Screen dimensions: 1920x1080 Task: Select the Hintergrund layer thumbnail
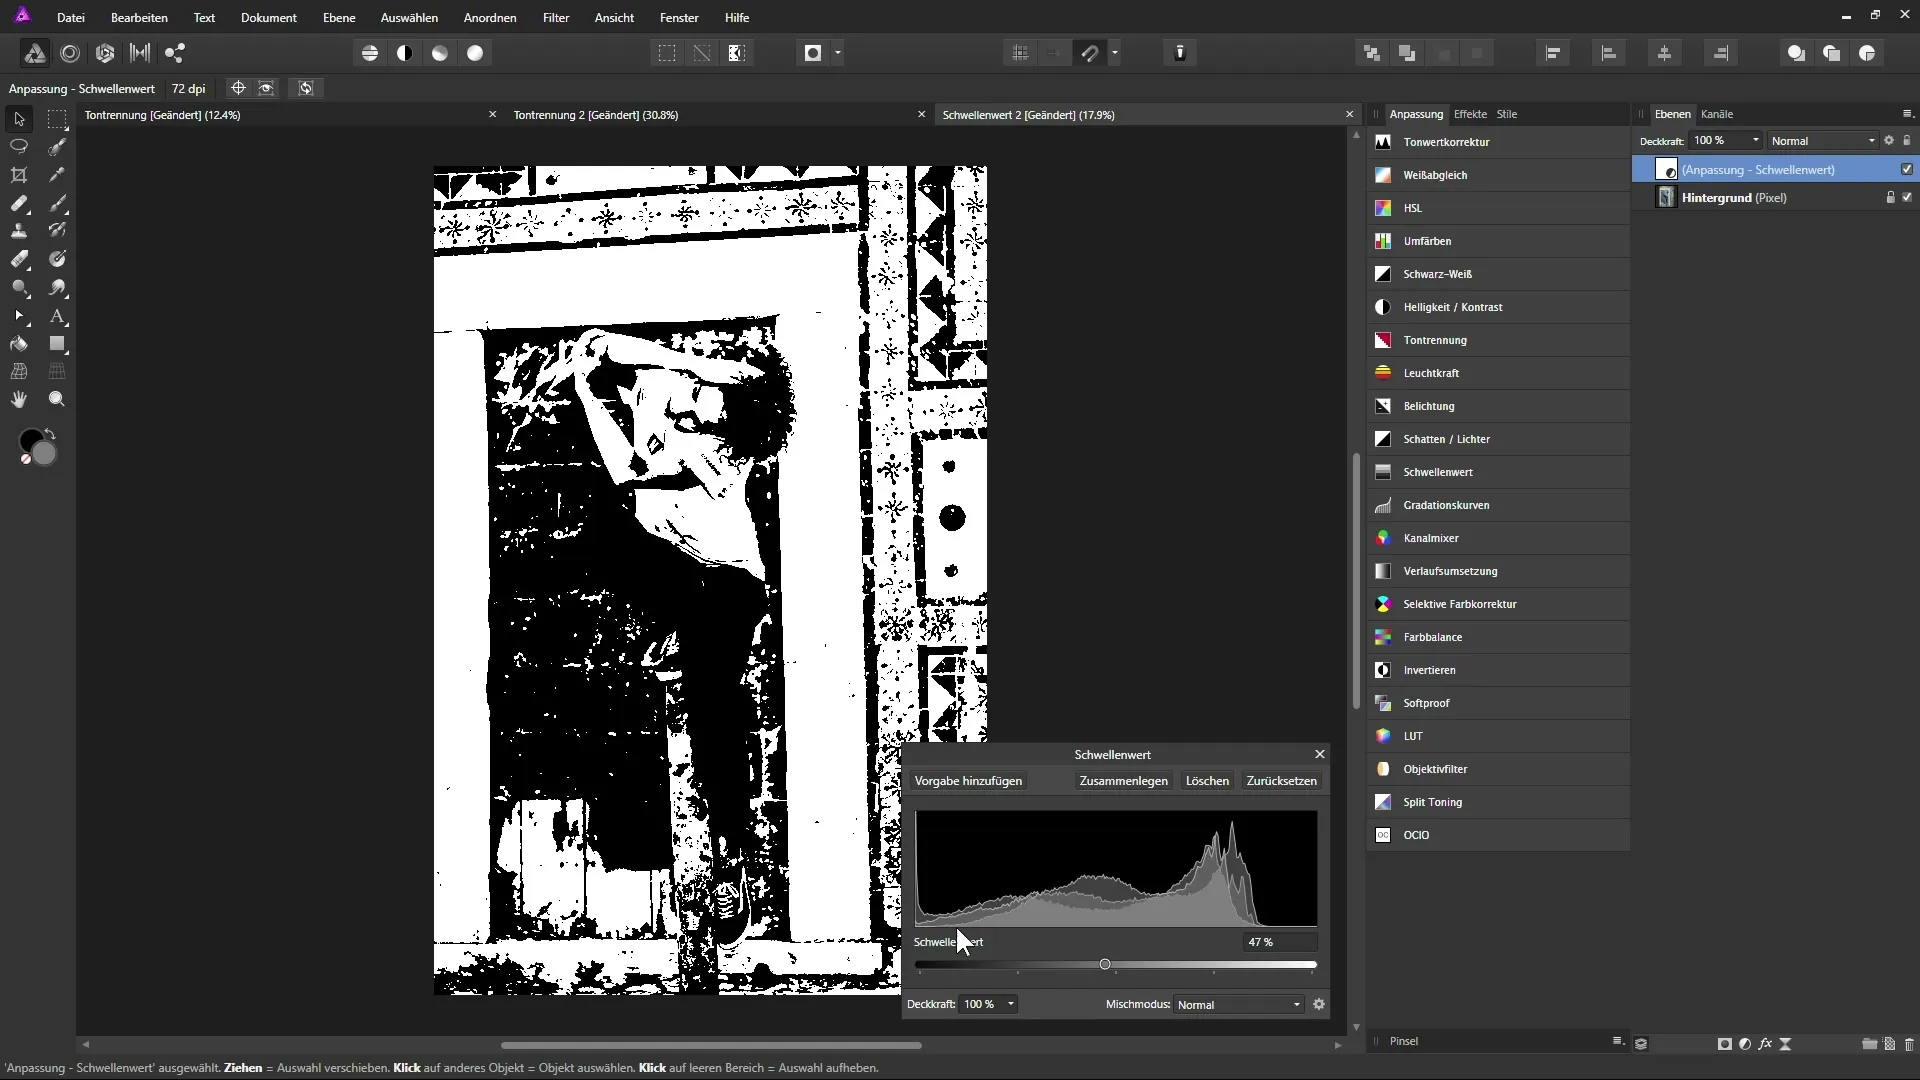pos(1666,197)
